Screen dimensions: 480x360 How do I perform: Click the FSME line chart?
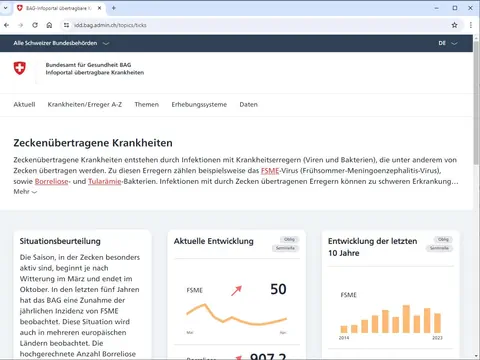[x=236, y=314]
